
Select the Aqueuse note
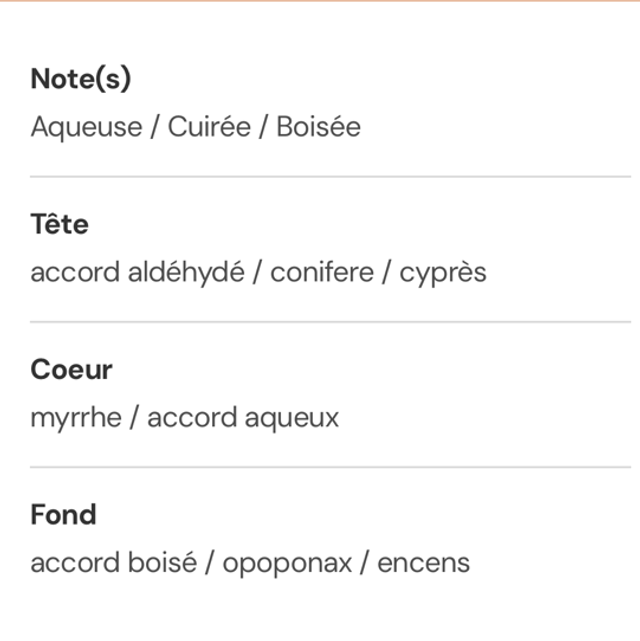(86, 128)
